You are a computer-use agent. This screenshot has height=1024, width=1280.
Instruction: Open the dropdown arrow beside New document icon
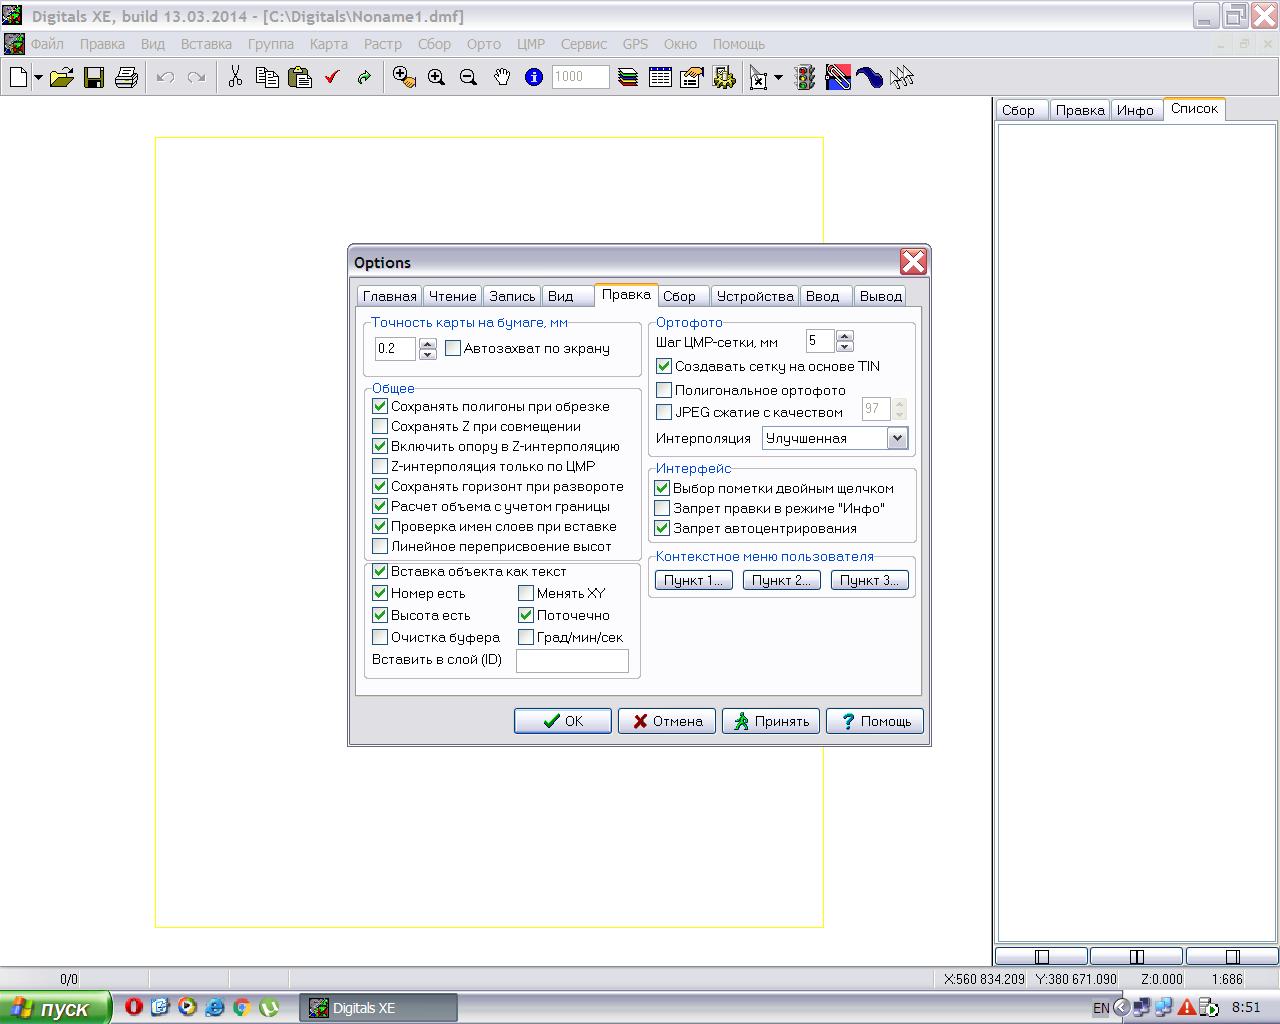click(38, 77)
